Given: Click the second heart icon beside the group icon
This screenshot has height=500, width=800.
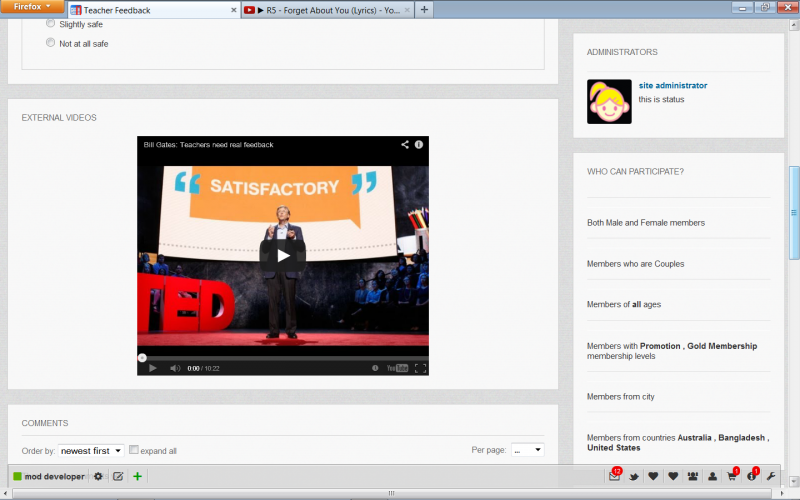Looking at the screenshot, I should tap(673, 476).
